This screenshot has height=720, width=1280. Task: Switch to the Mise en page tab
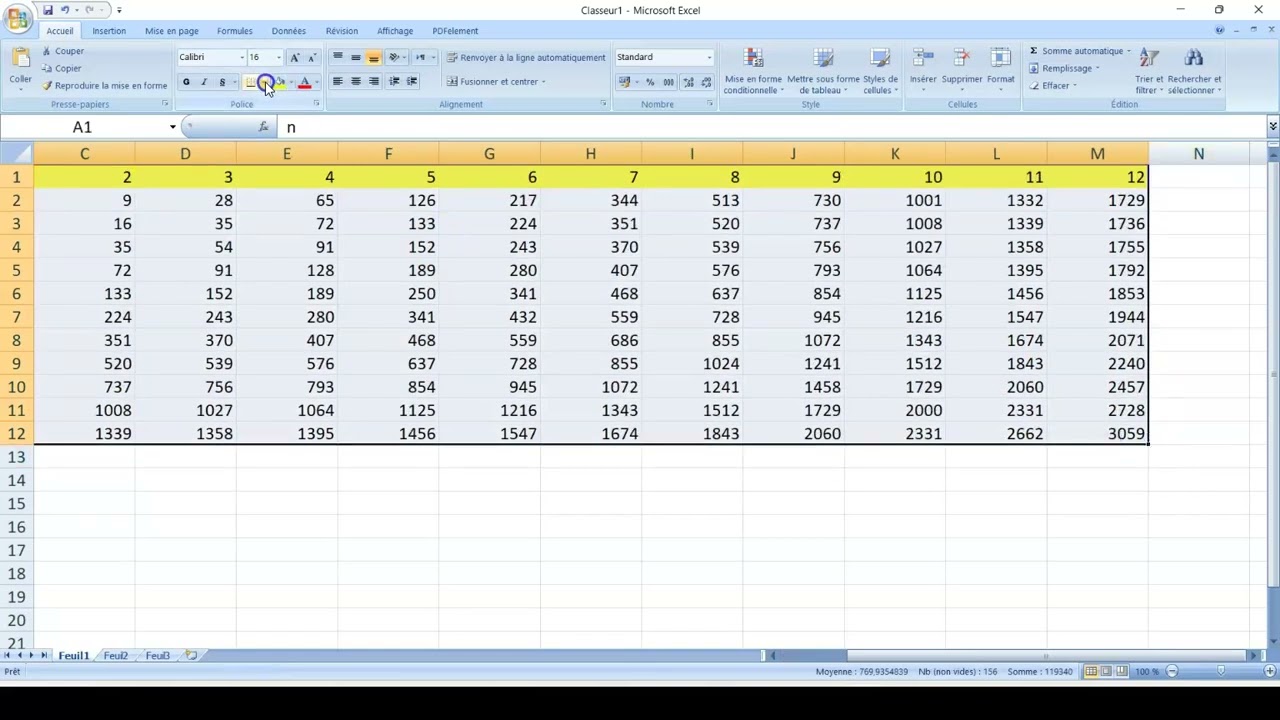pyautogui.click(x=171, y=31)
